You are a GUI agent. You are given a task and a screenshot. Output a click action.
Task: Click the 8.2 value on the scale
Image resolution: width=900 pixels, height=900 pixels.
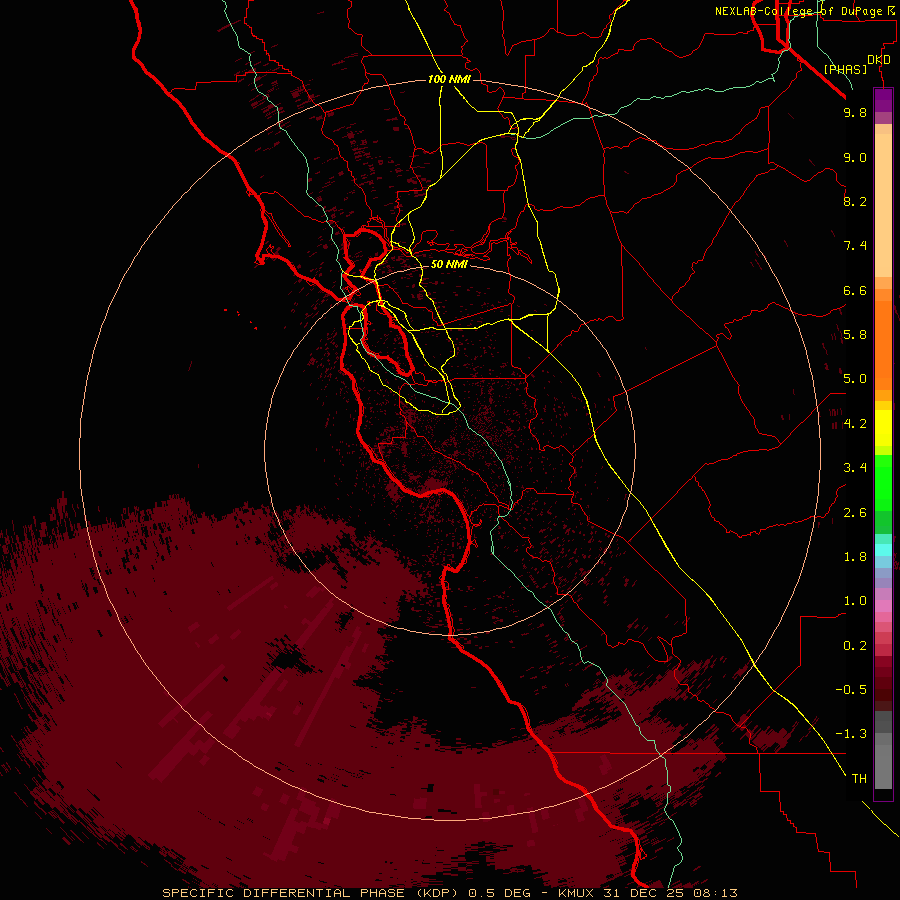pyautogui.click(x=855, y=201)
